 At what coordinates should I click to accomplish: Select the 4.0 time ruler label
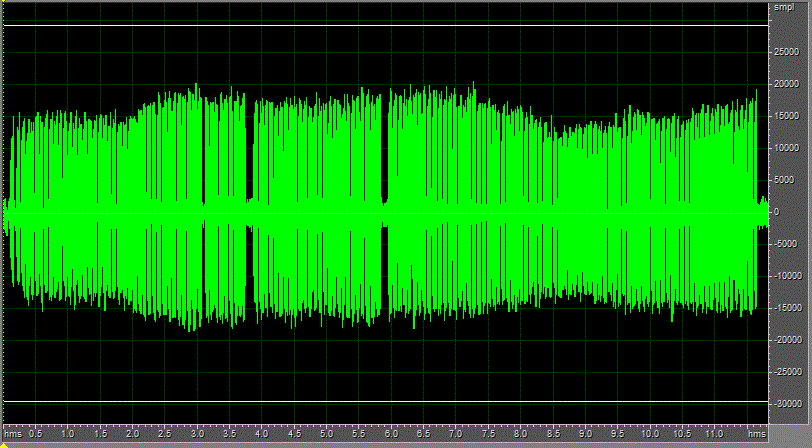262,433
